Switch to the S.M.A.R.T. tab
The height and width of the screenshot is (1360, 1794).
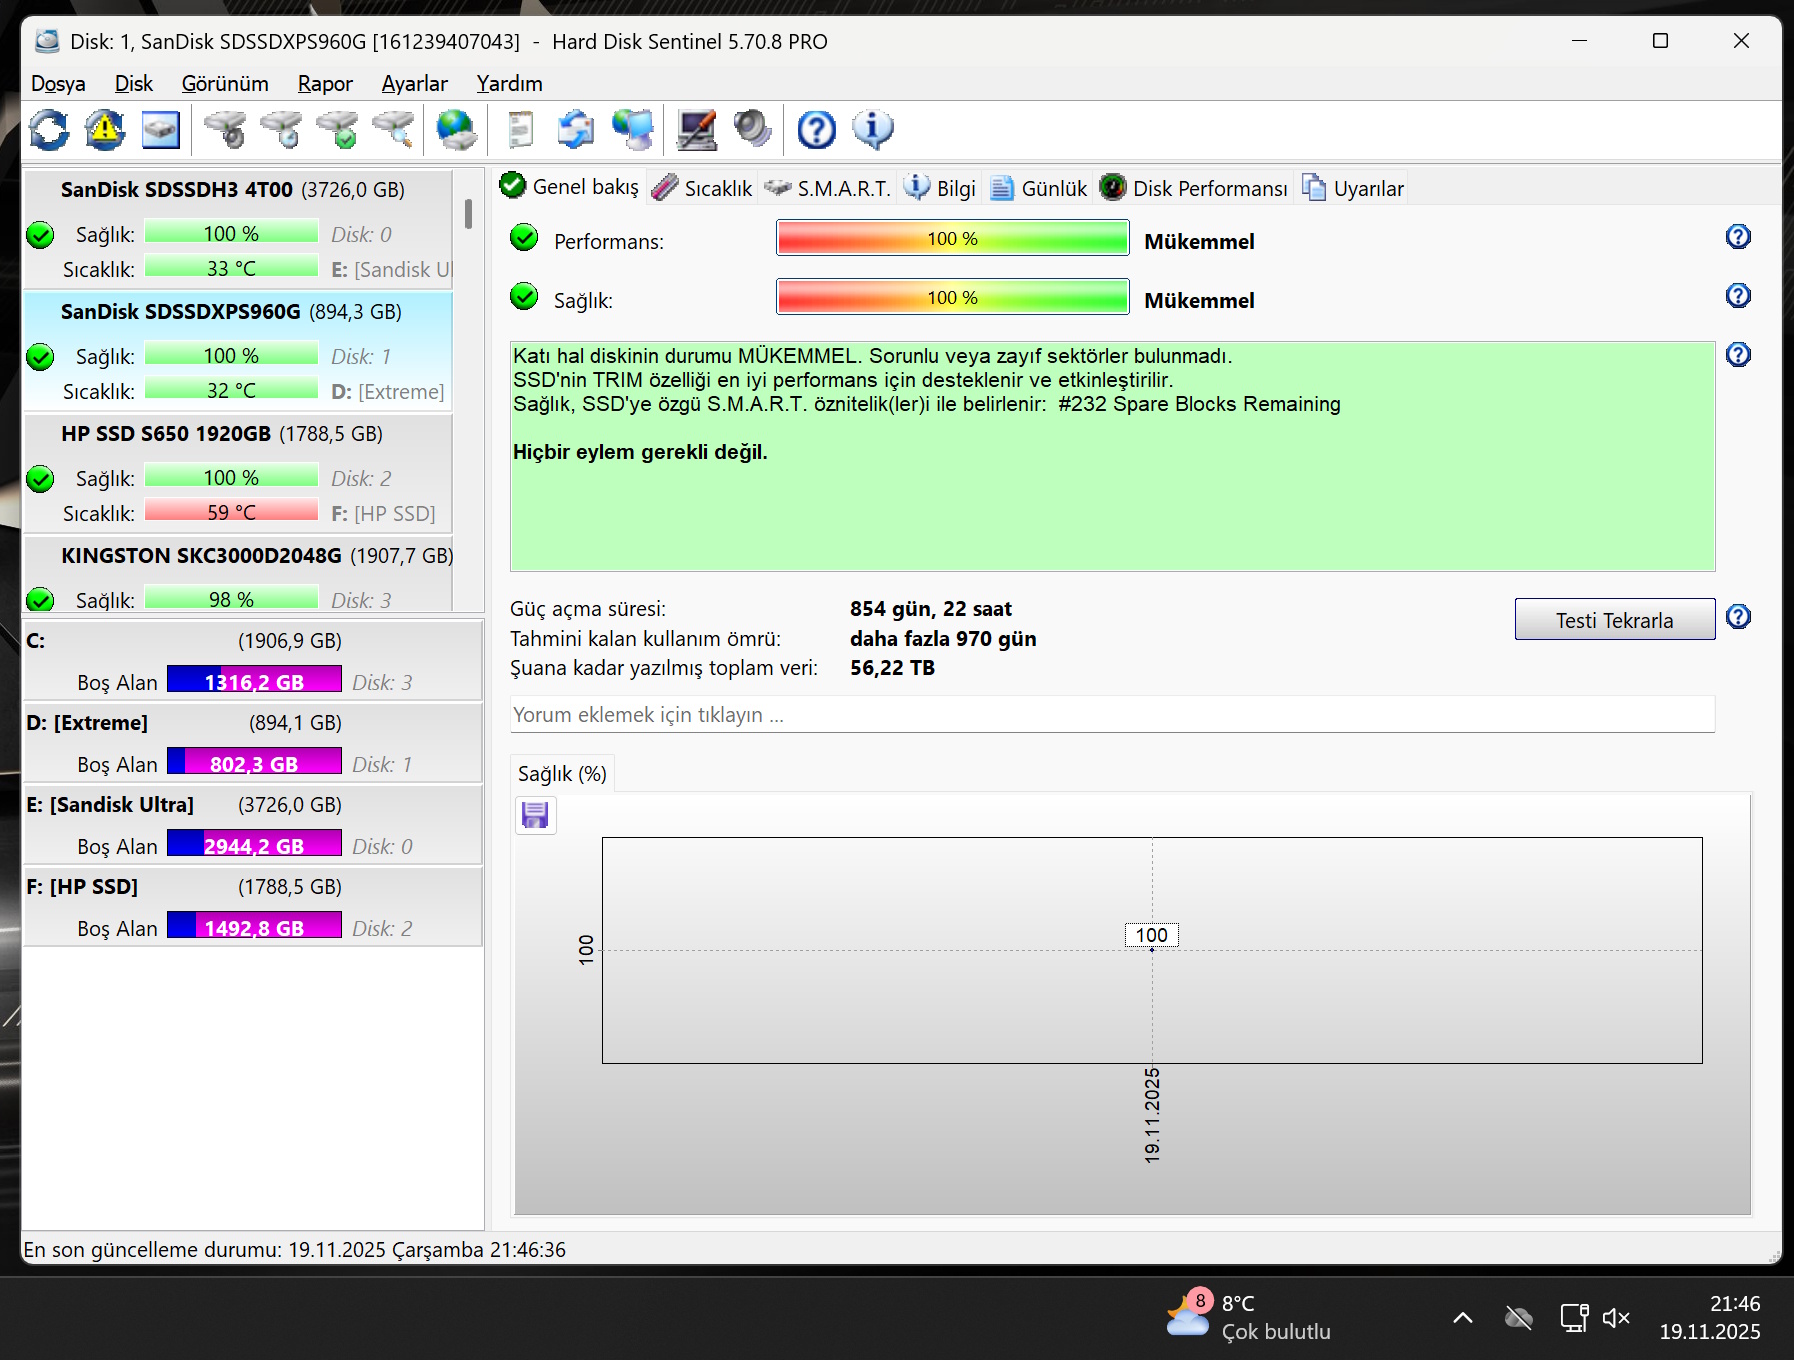click(827, 188)
